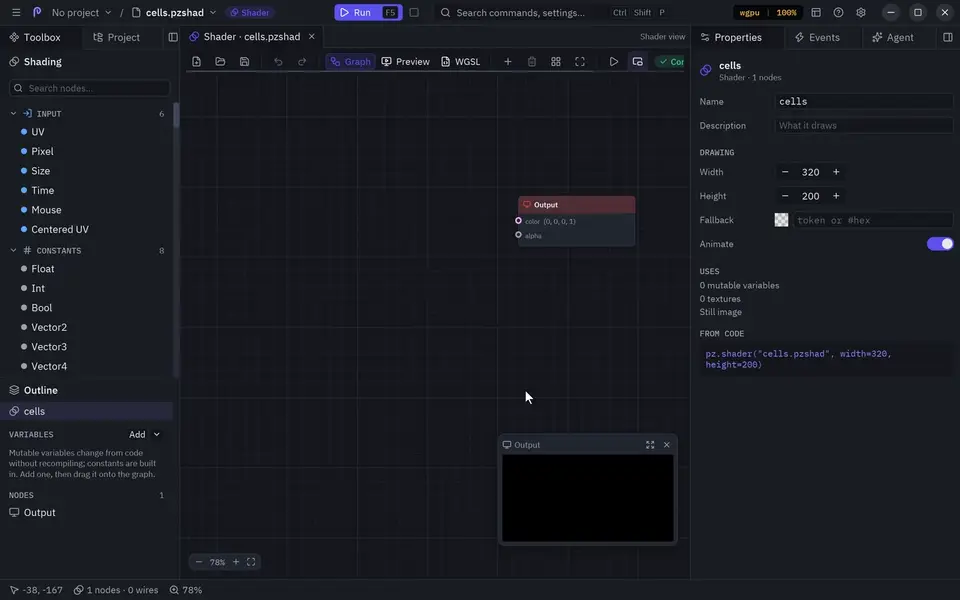Switch to the WGSL code view
Viewport: 960px width, 600px height.
(460, 62)
